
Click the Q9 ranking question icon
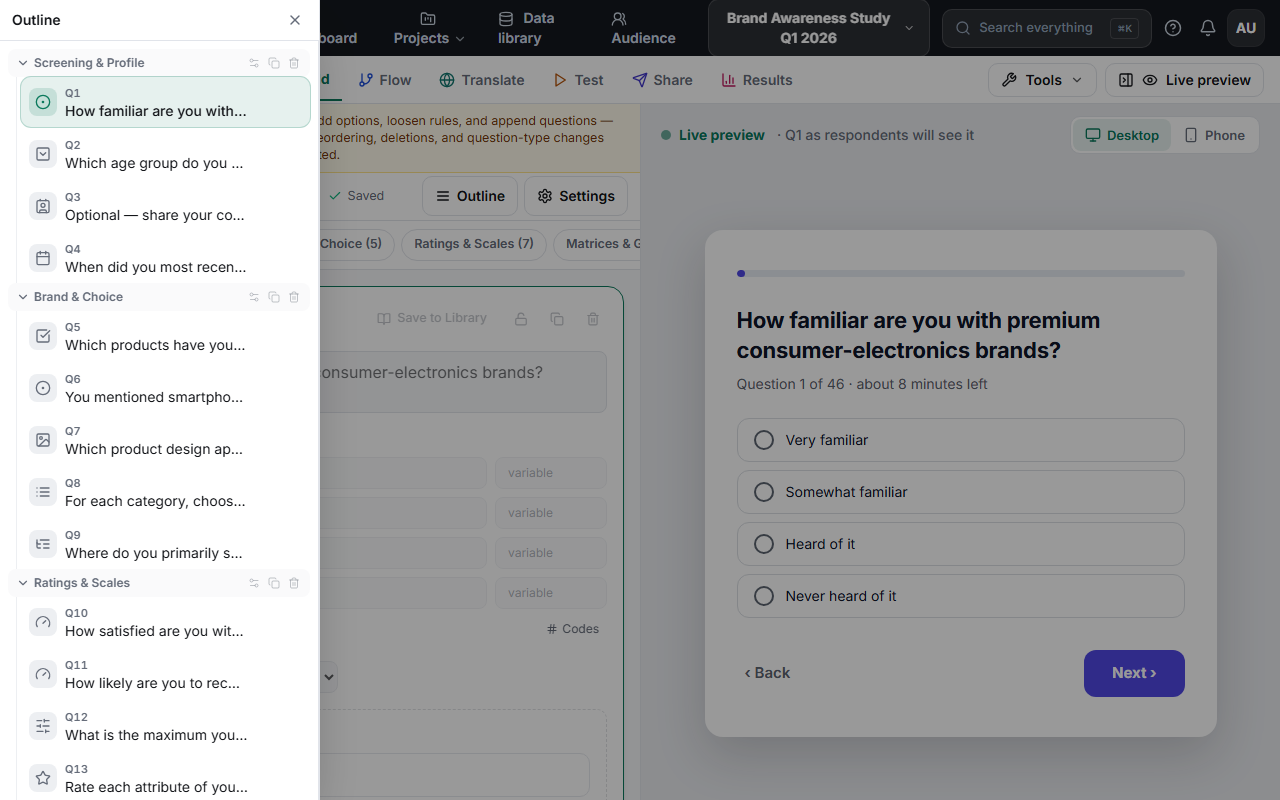[43, 544]
